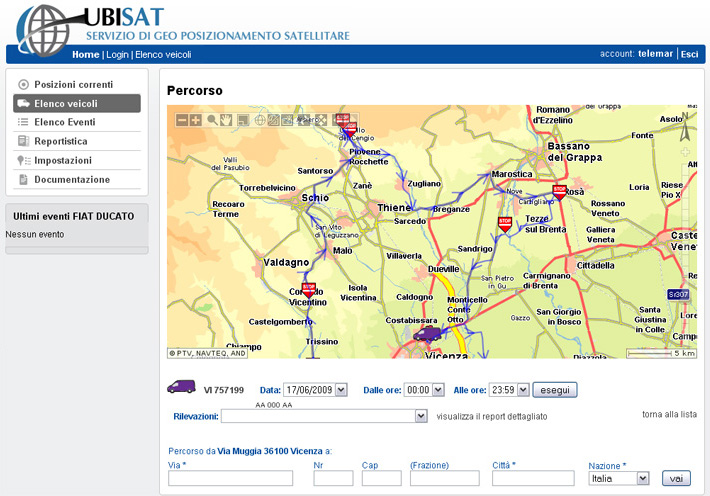Viewport: 710px width, 496px height.
Task: Click the Reportistica document icon
Action: (23, 141)
